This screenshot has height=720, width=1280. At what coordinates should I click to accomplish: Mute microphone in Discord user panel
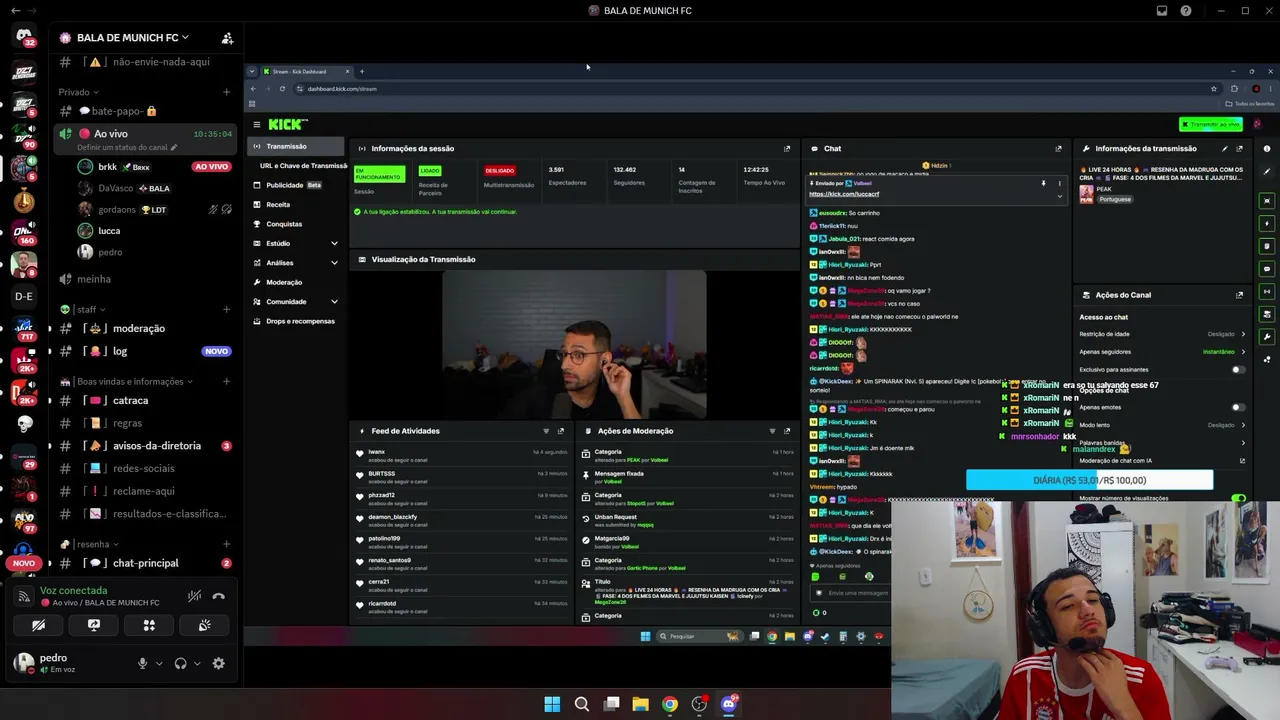142,663
